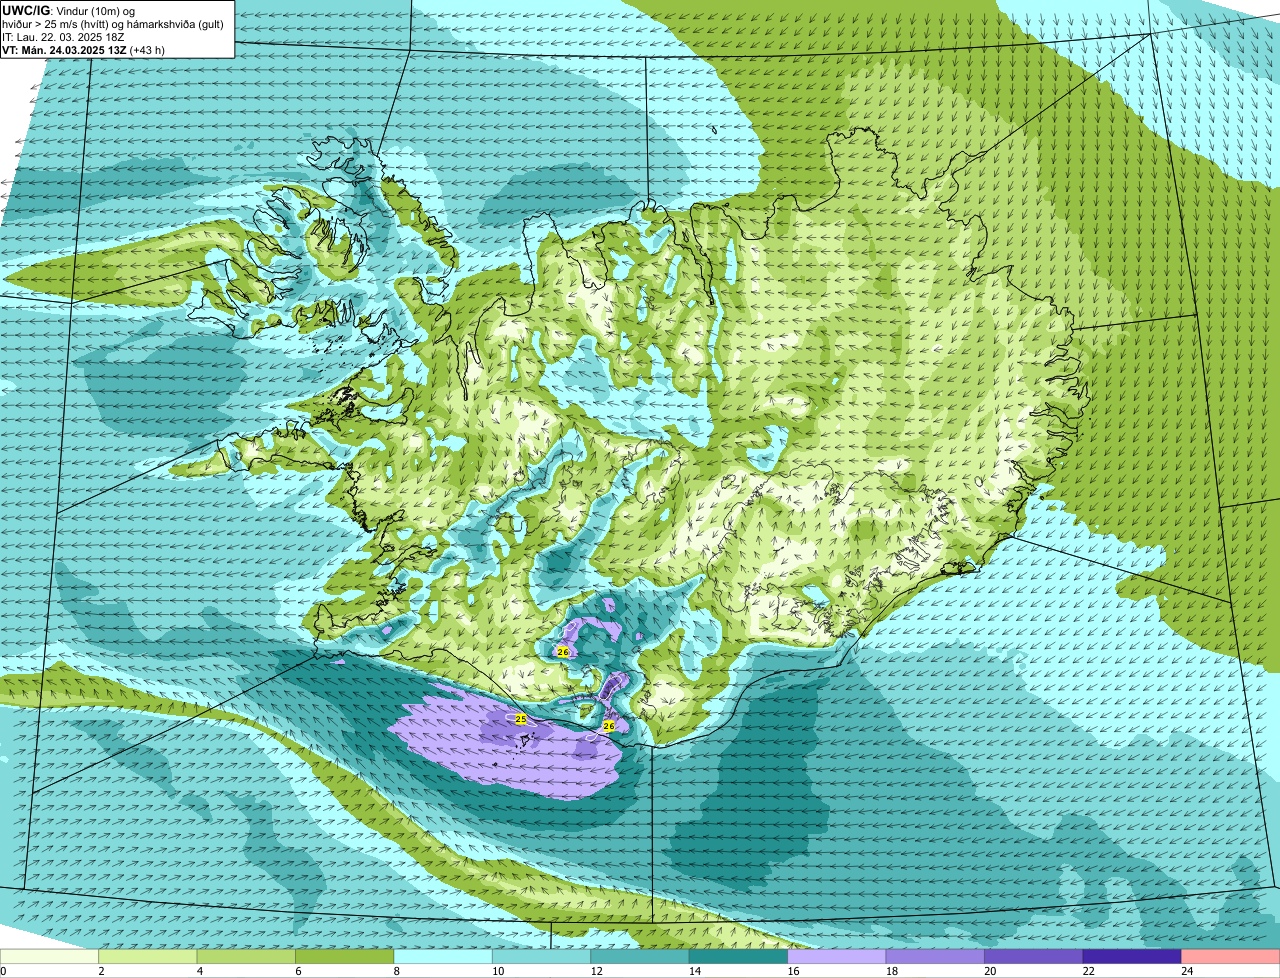Viewport: 1280px width, 978px height.
Task: Select the 10–12 light turquoise scale swatch
Action: (x=542, y=956)
